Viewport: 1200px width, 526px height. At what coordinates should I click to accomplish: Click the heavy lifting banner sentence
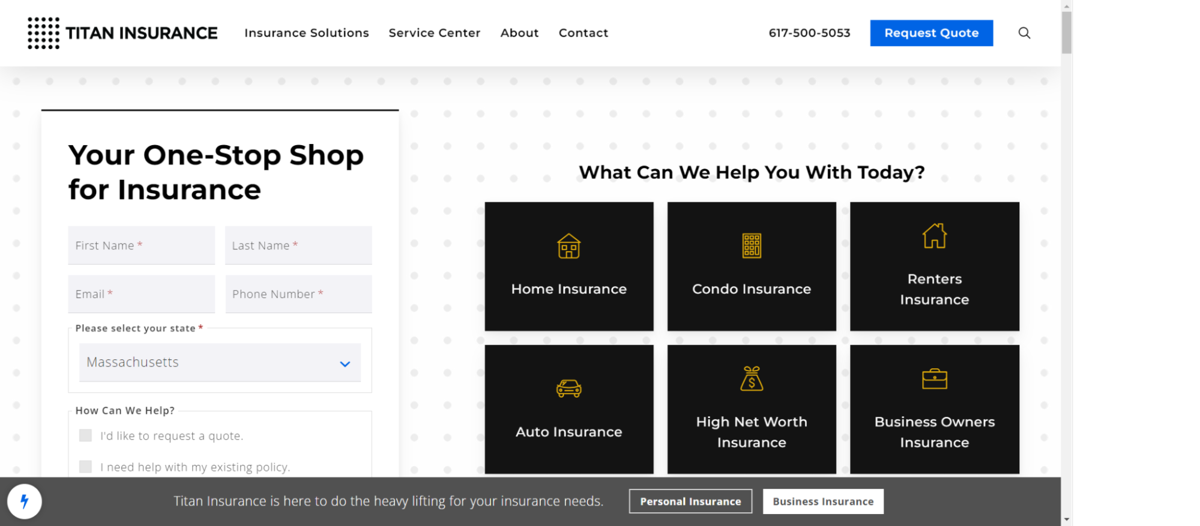point(388,501)
